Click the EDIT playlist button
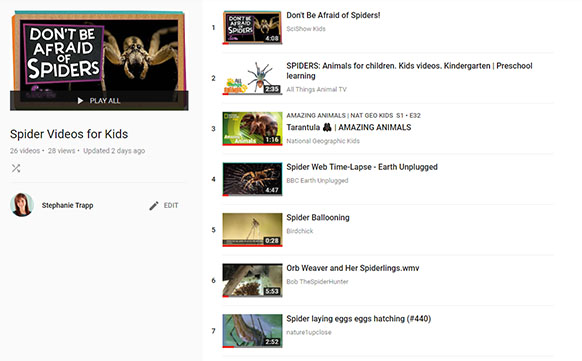 point(164,206)
